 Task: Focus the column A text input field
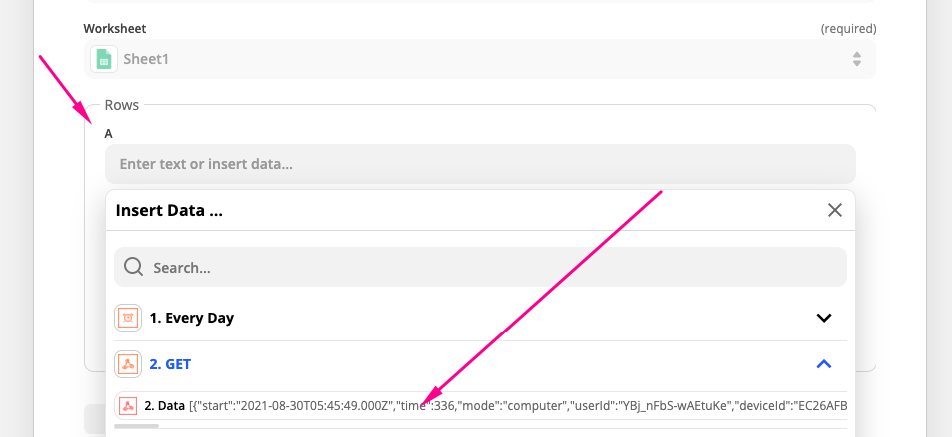point(480,164)
